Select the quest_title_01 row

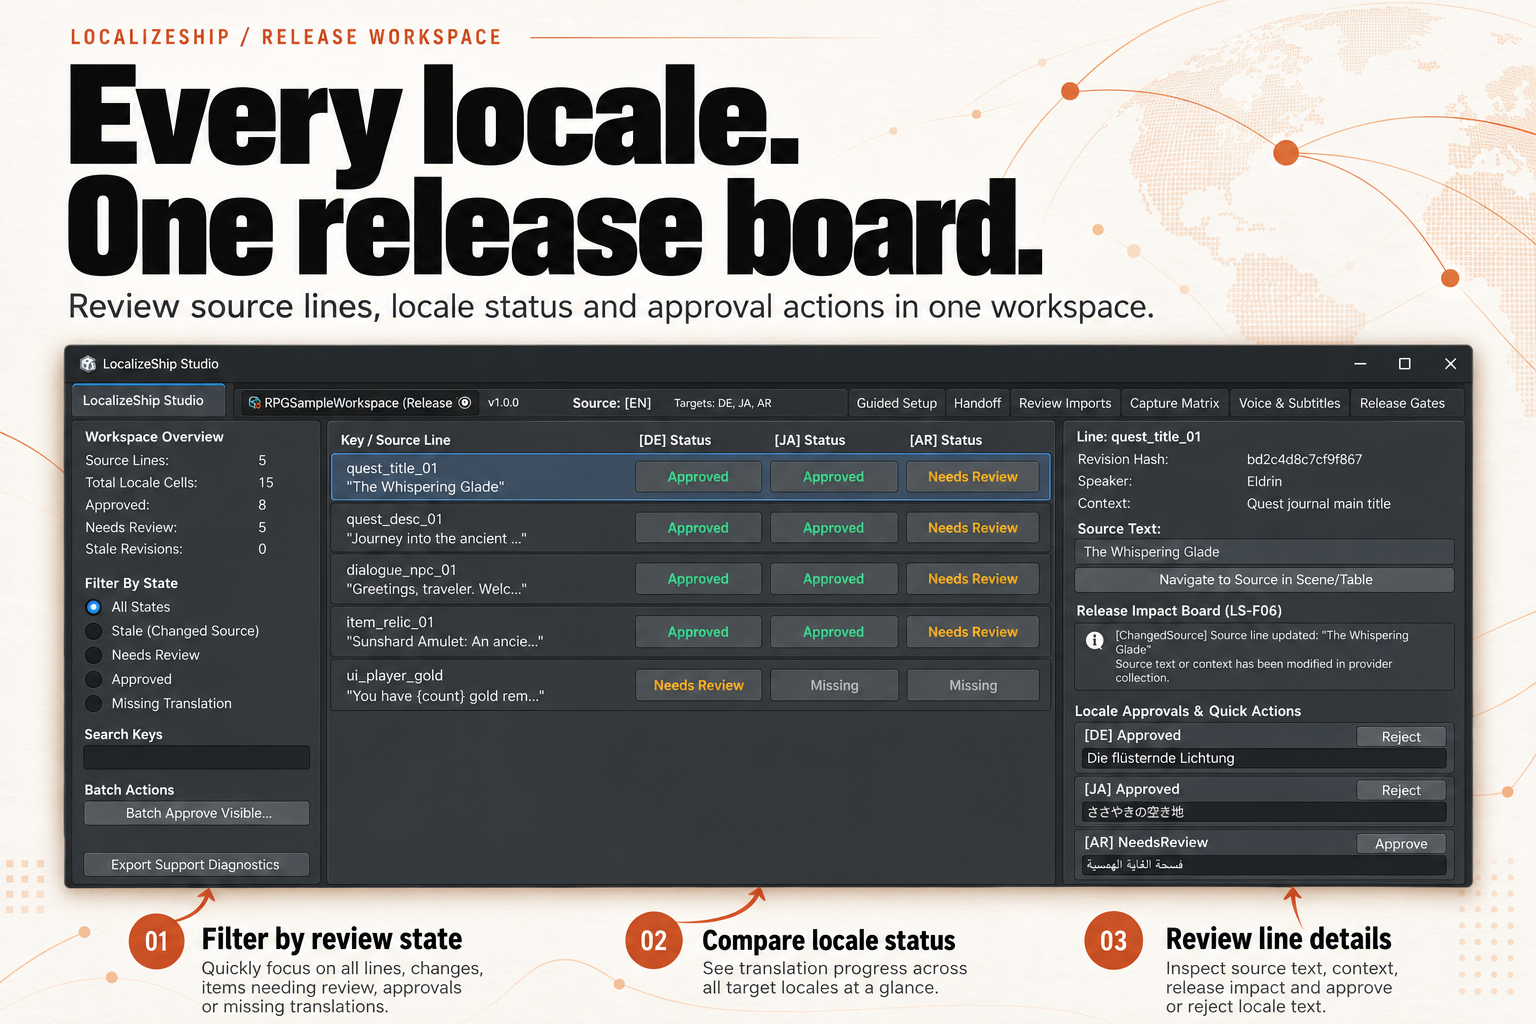(690, 477)
